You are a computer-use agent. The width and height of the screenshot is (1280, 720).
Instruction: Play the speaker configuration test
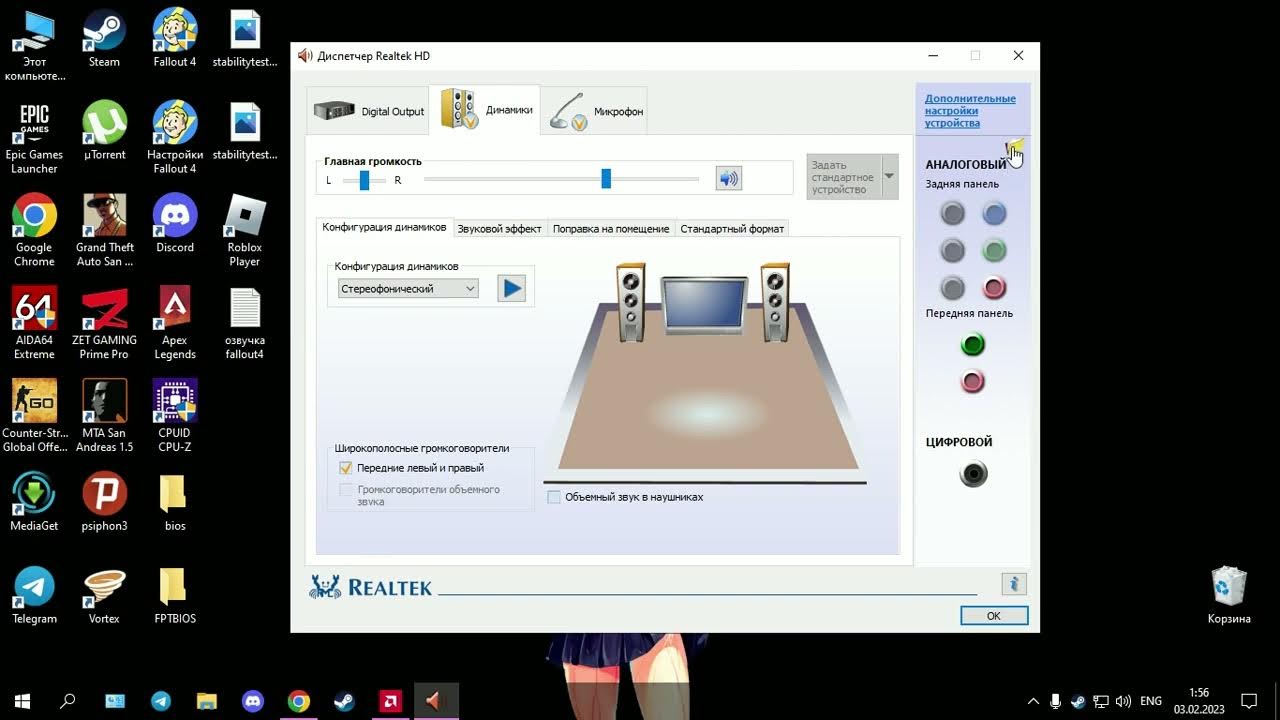(x=512, y=288)
